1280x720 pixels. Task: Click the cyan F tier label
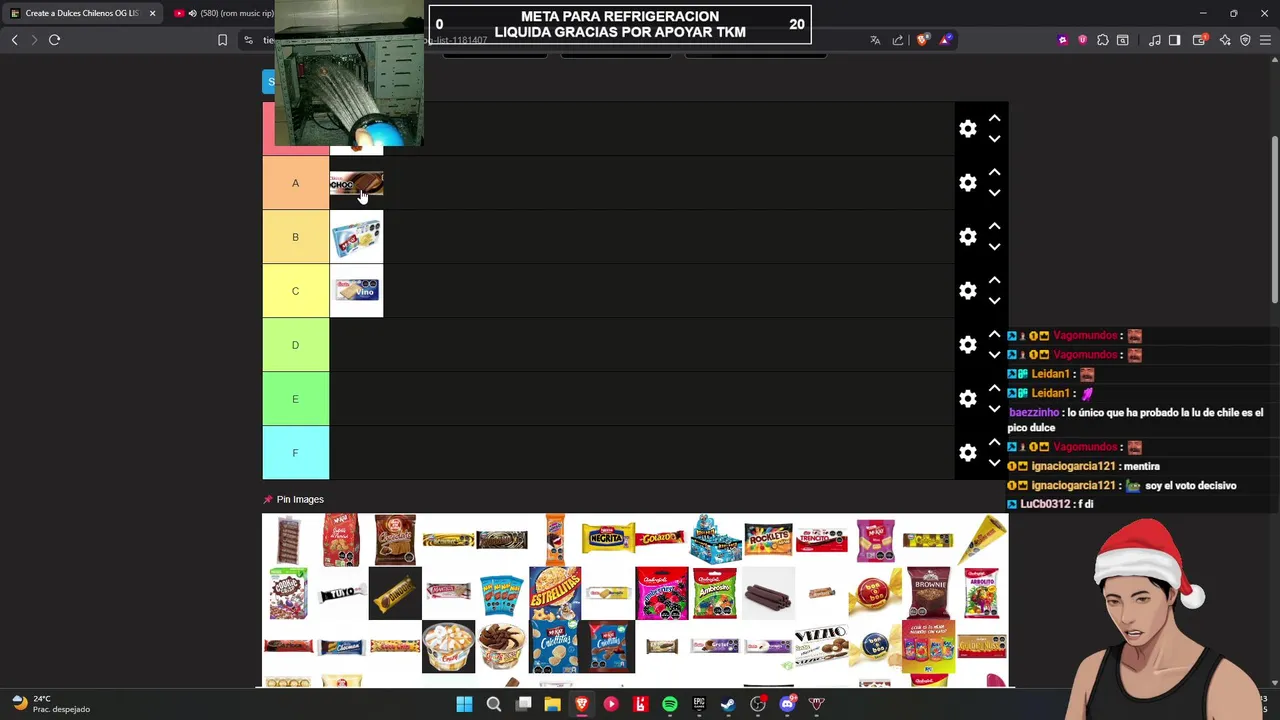(295, 453)
